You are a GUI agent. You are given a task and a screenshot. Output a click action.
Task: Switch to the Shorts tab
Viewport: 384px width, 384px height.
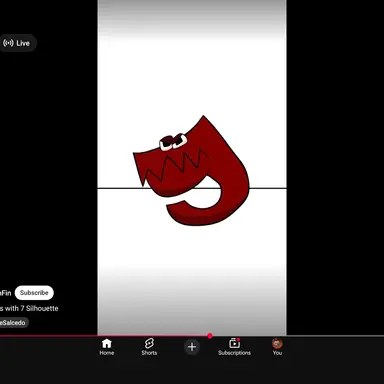click(149, 347)
